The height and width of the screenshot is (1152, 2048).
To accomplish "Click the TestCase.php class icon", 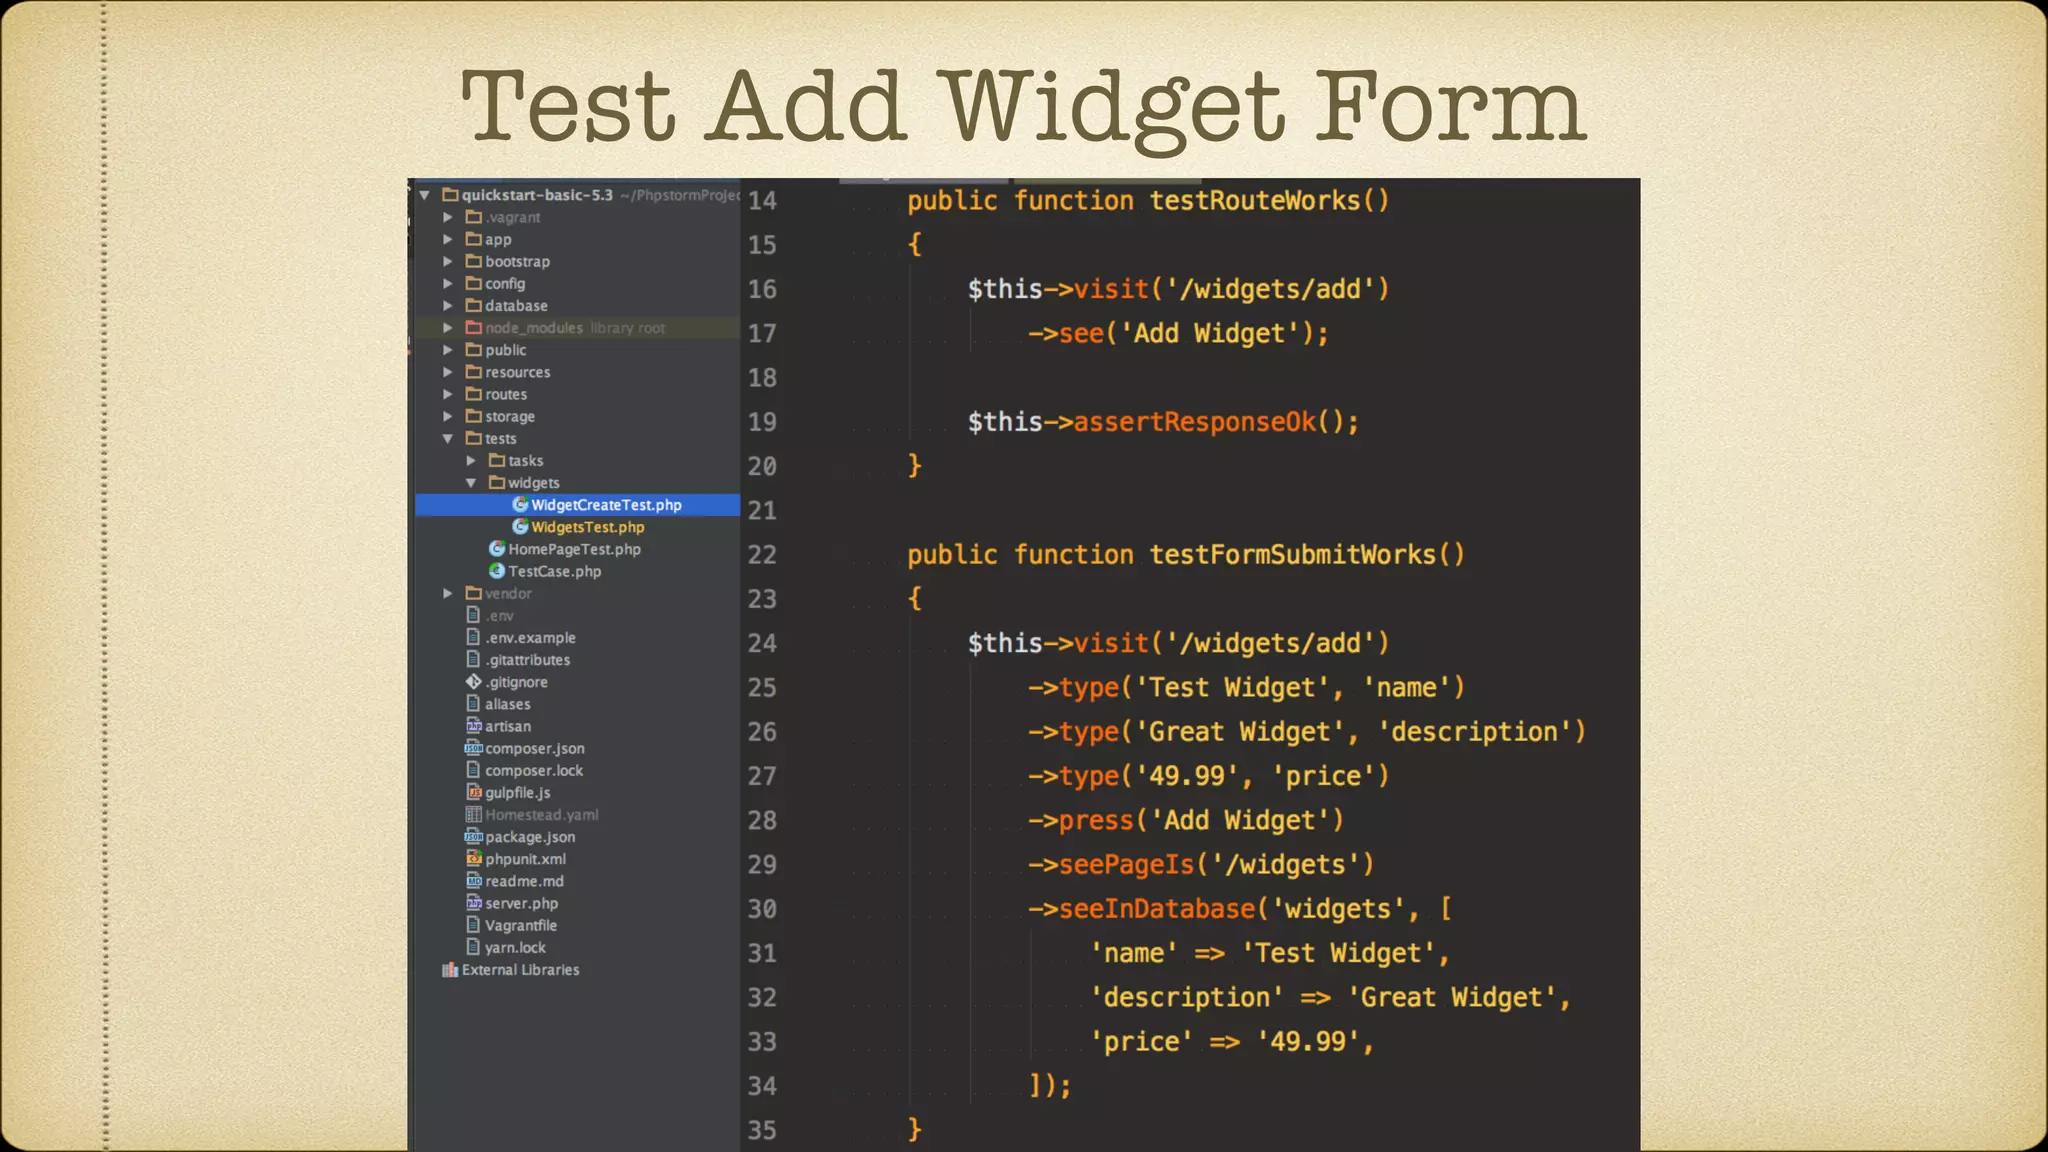I will coord(497,570).
